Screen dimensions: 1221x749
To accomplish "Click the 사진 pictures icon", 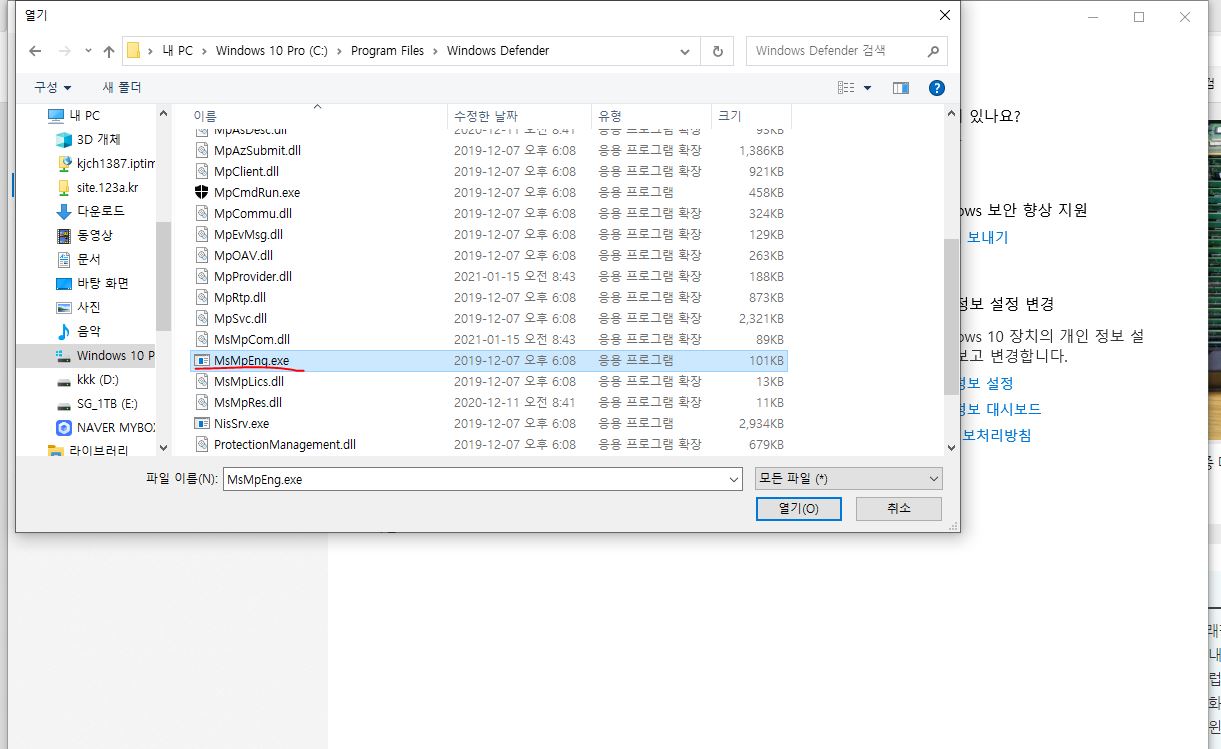I will click(63, 307).
